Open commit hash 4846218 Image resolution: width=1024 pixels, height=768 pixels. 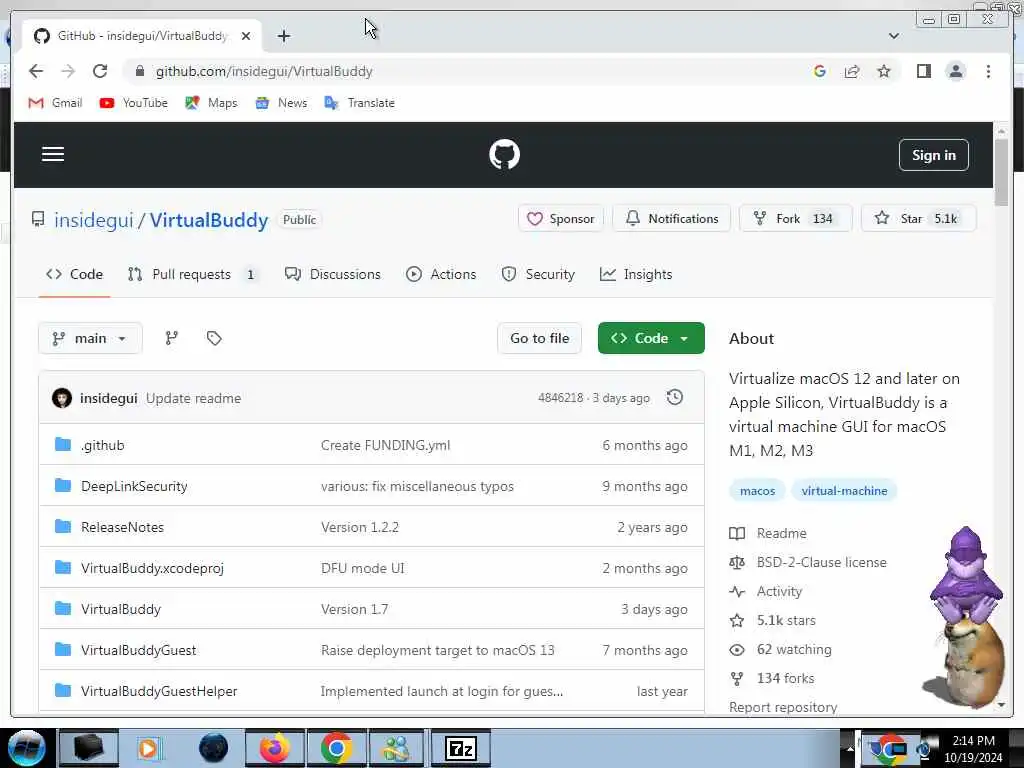tap(560, 398)
